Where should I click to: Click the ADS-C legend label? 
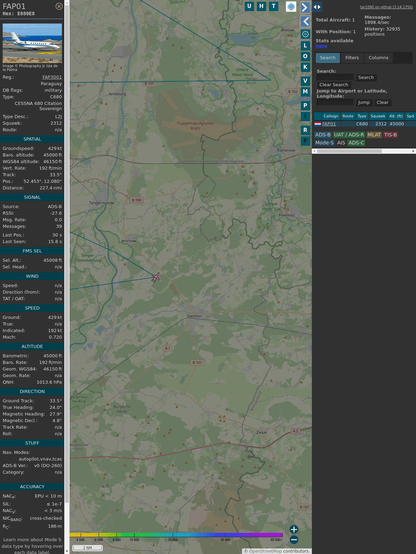[356, 143]
